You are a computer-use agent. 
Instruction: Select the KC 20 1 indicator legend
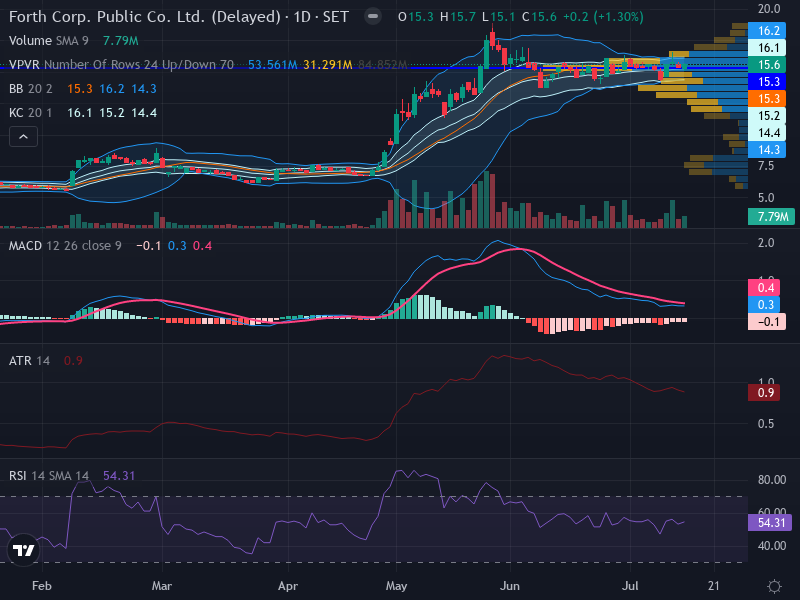click(x=31, y=113)
